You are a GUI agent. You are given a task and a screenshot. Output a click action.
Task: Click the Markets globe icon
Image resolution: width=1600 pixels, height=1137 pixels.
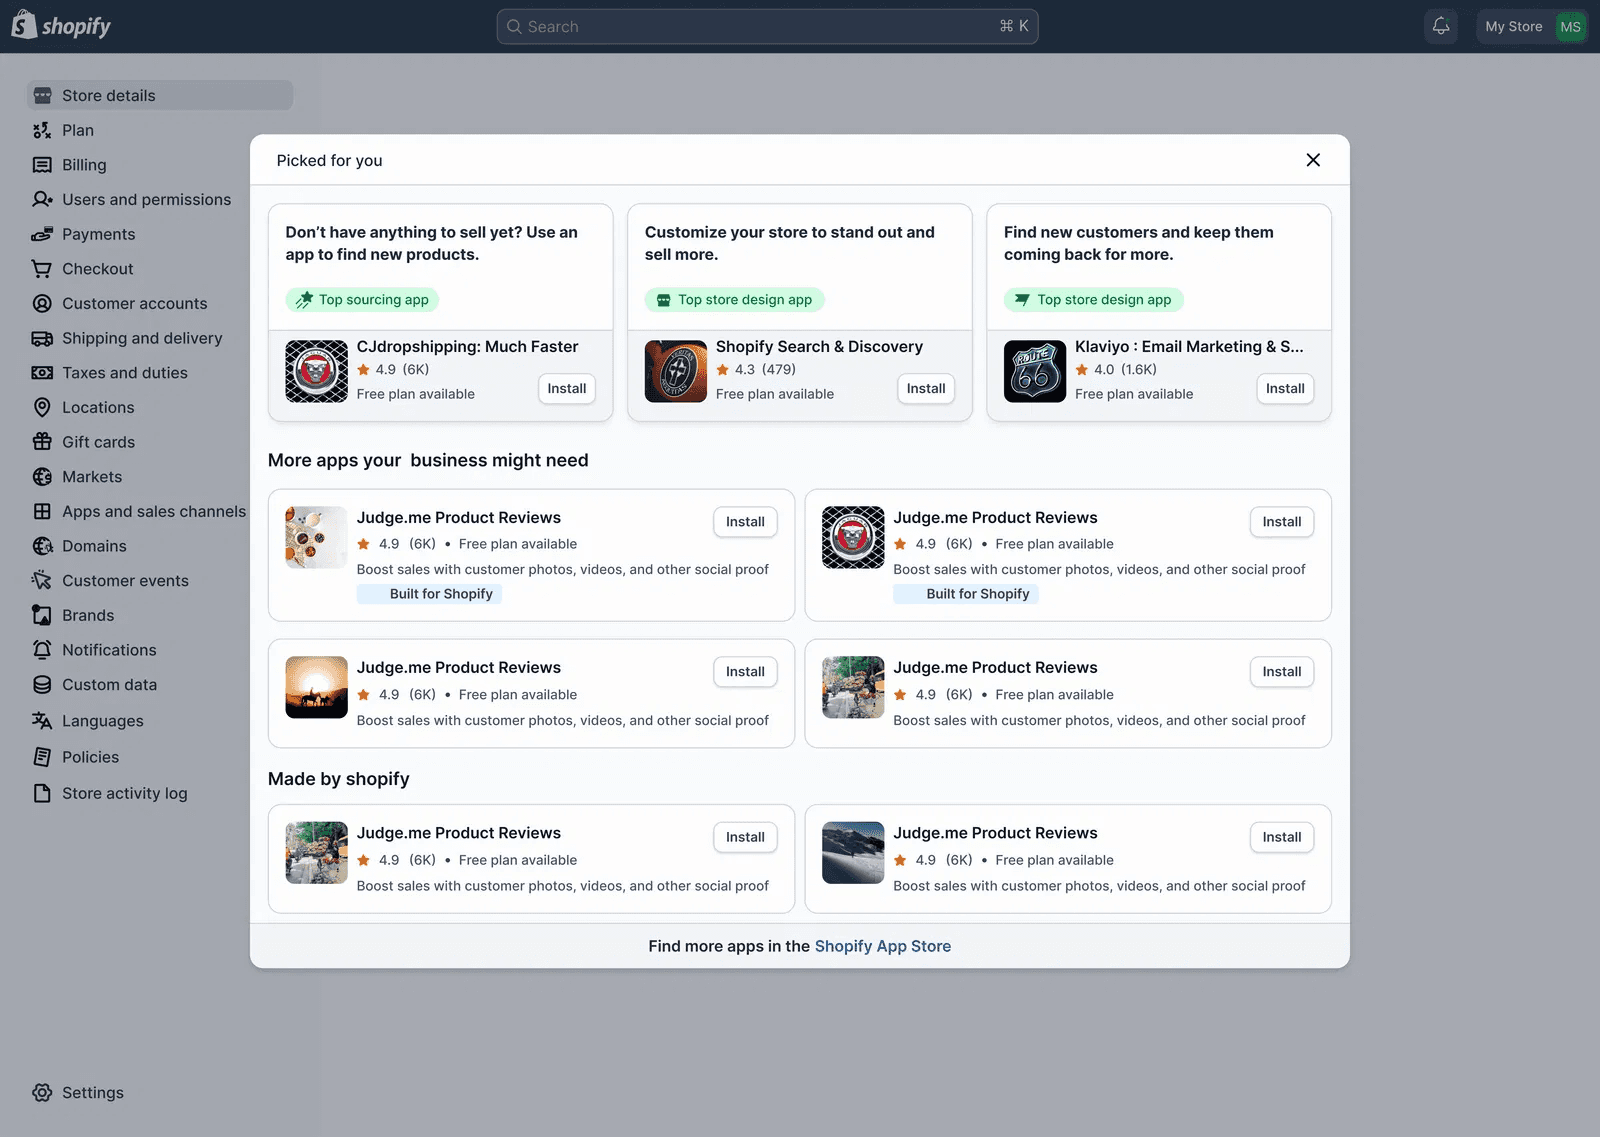click(x=42, y=476)
